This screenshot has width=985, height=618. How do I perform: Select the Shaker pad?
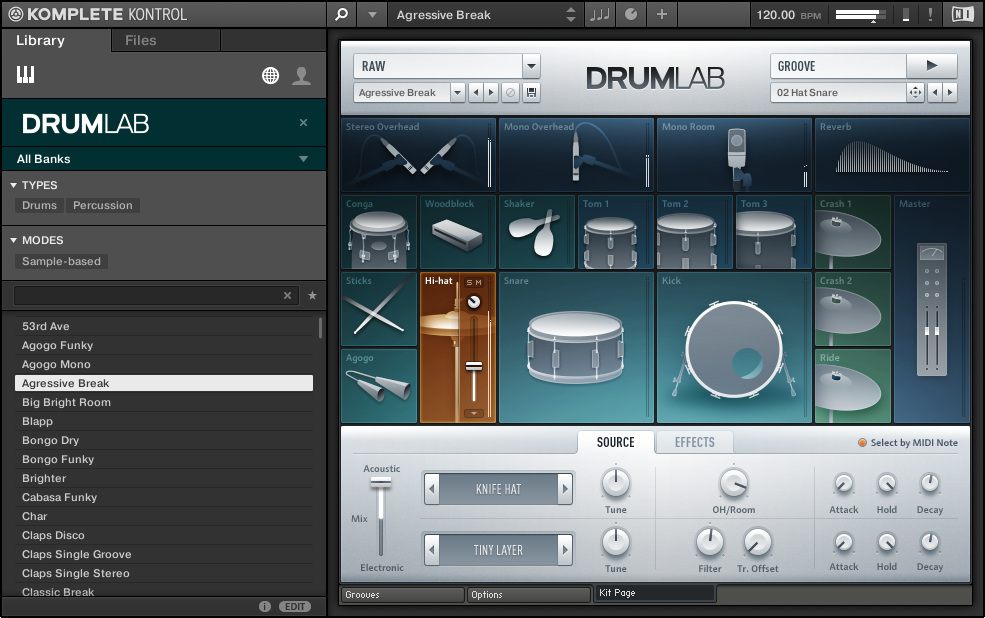[x=536, y=232]
